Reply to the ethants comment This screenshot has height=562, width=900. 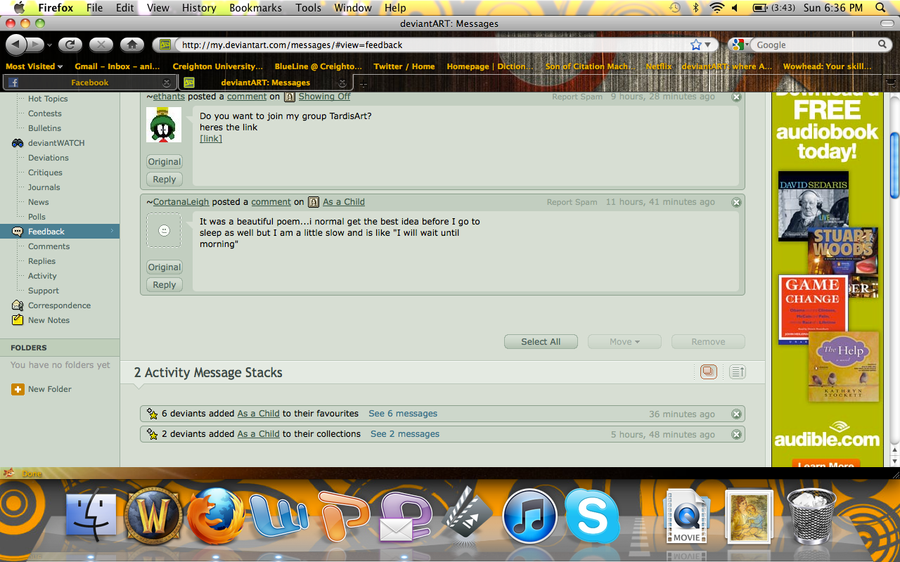tap(164, 179)
